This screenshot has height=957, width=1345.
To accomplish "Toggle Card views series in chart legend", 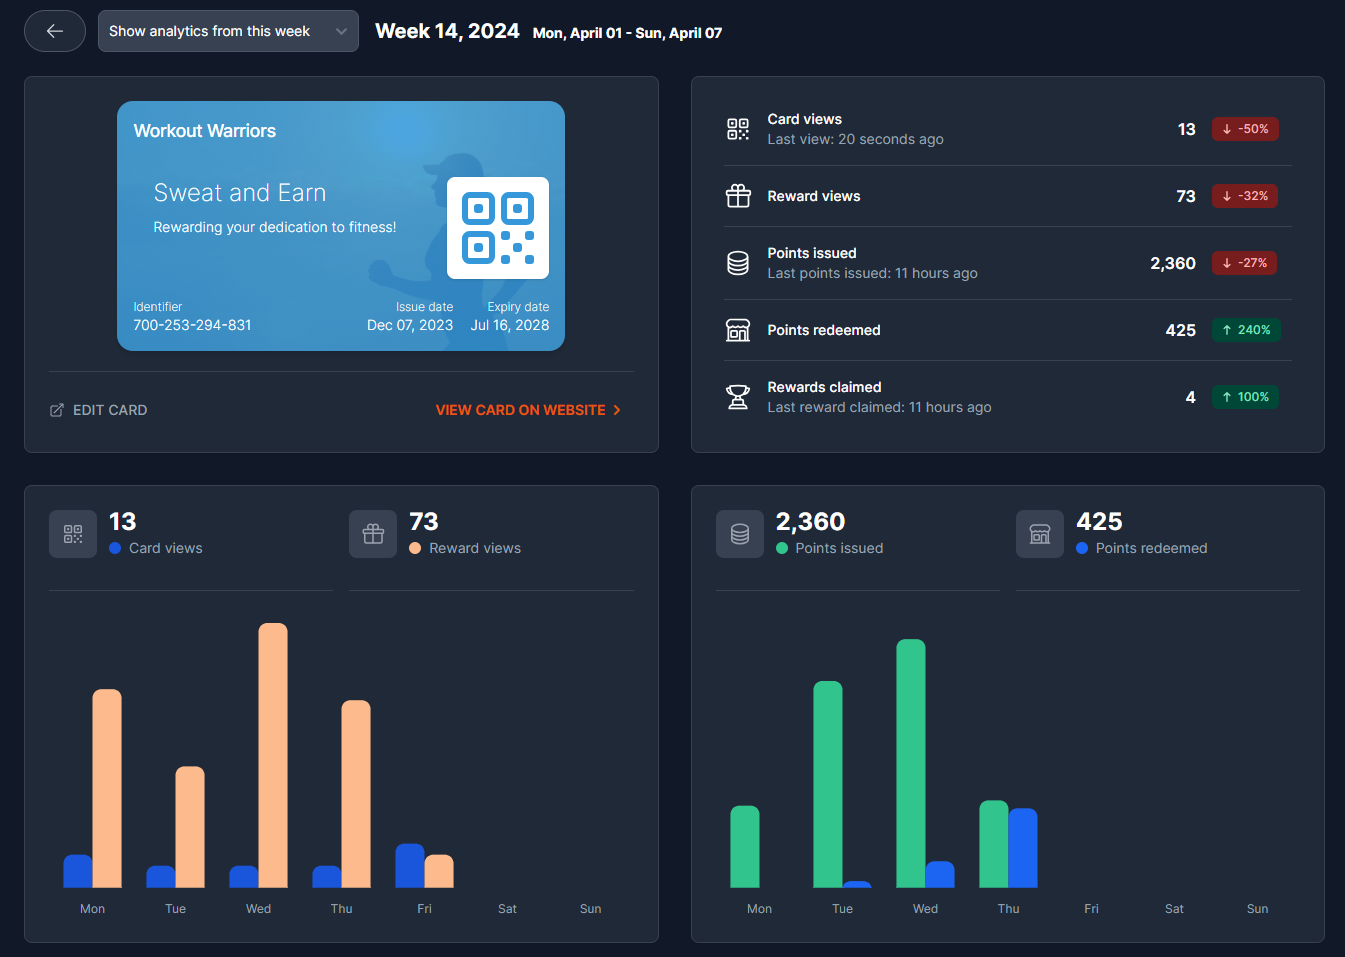I will (x=156, y=548).
